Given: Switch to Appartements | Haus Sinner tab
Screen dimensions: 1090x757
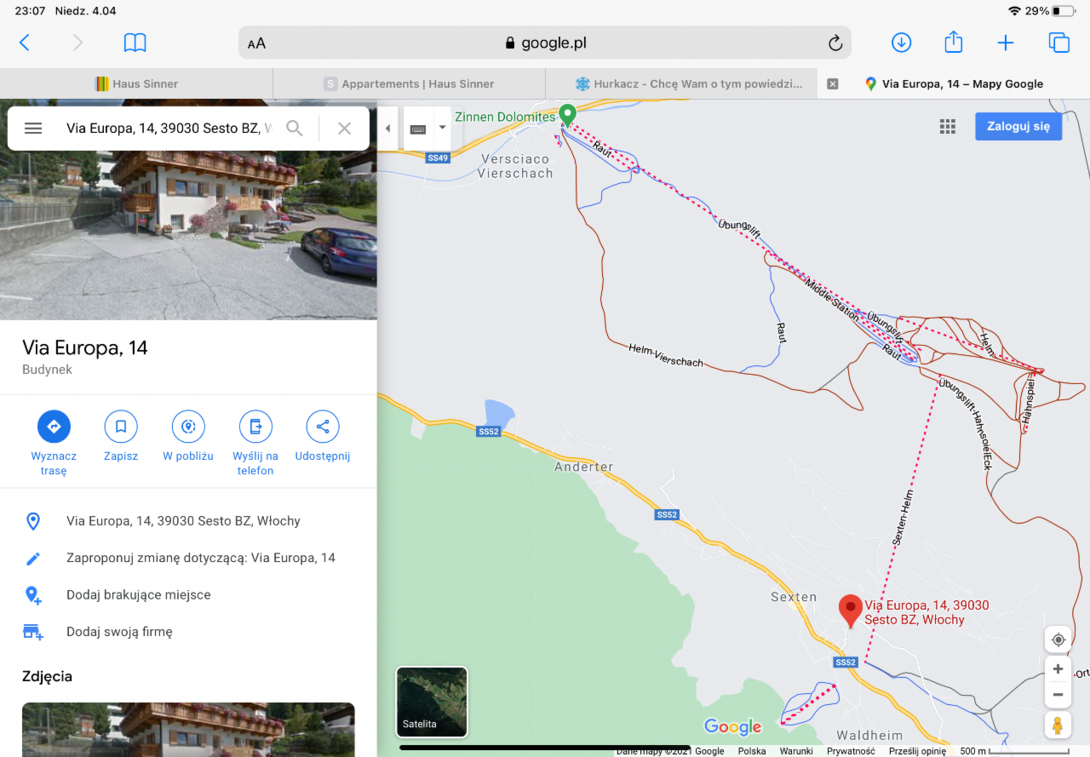Looking at the screenshot, I should click(409, 83).
